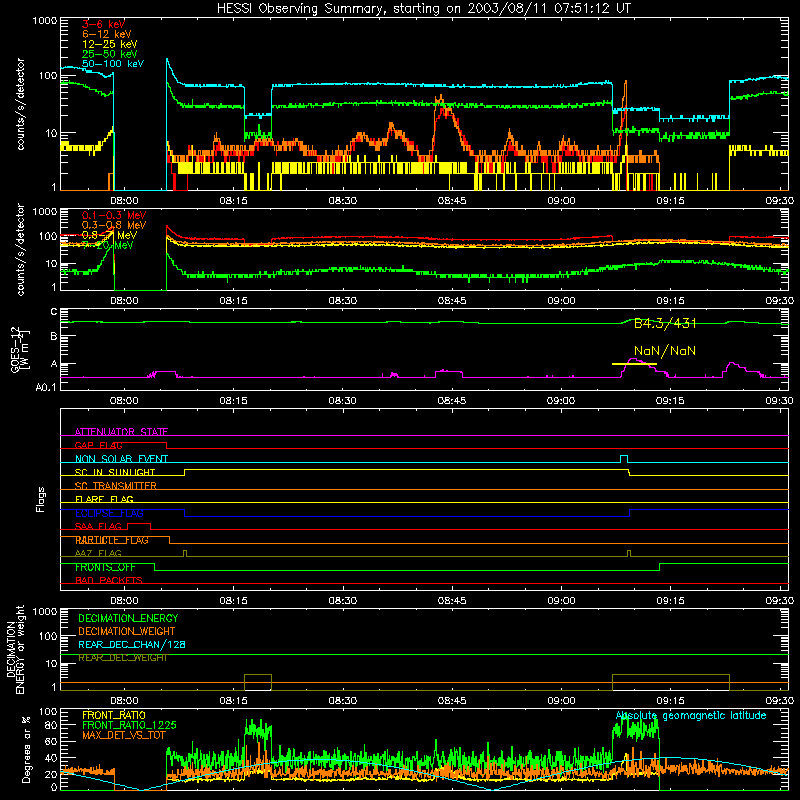Select the 3-6 keV legend label
This screenshot has width=800, height=800.
point(103,24)
